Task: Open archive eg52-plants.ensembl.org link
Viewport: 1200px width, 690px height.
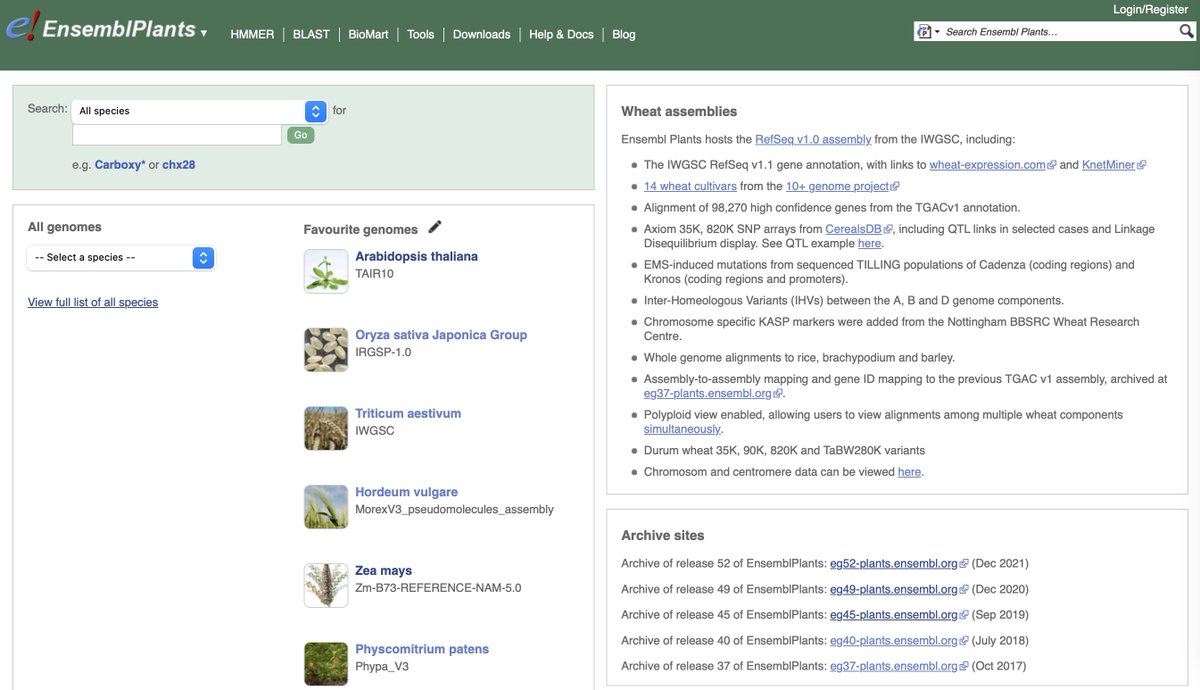Action: coord(894,563)
